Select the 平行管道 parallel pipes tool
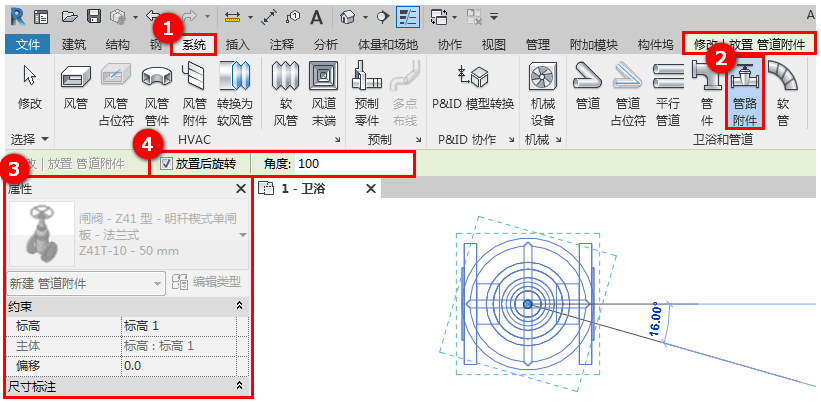 click(x=668, y=94)
